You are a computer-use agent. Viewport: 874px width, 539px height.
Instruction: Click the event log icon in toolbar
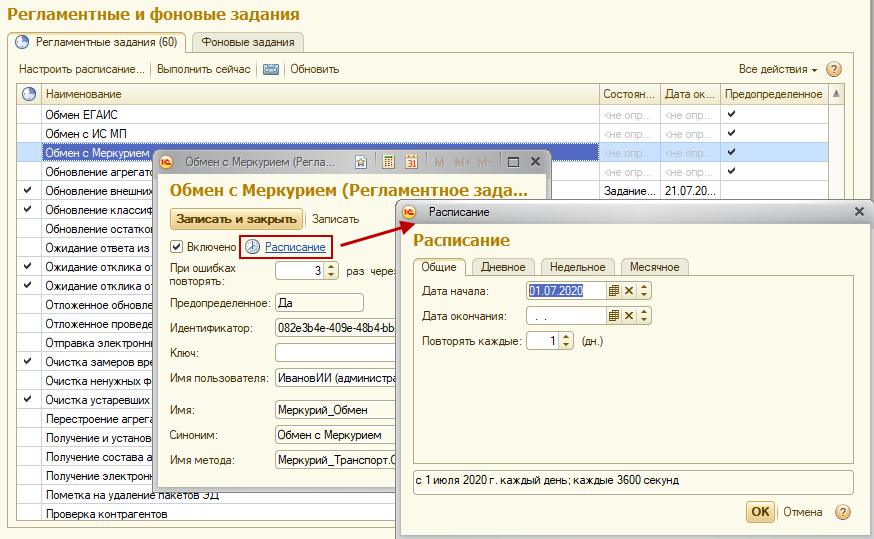271,69
